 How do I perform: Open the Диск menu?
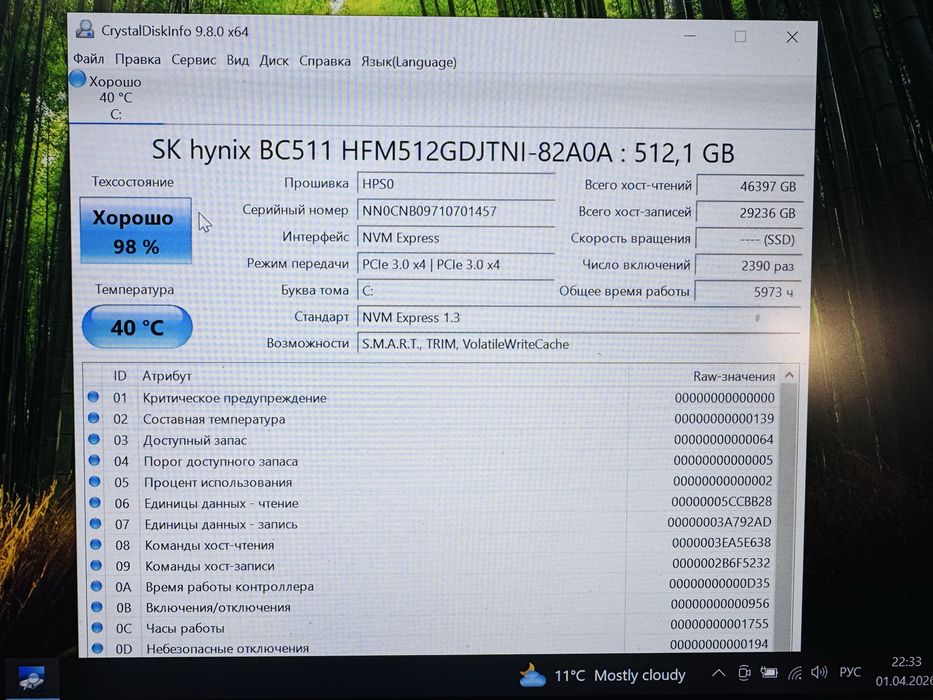[274, 61]
